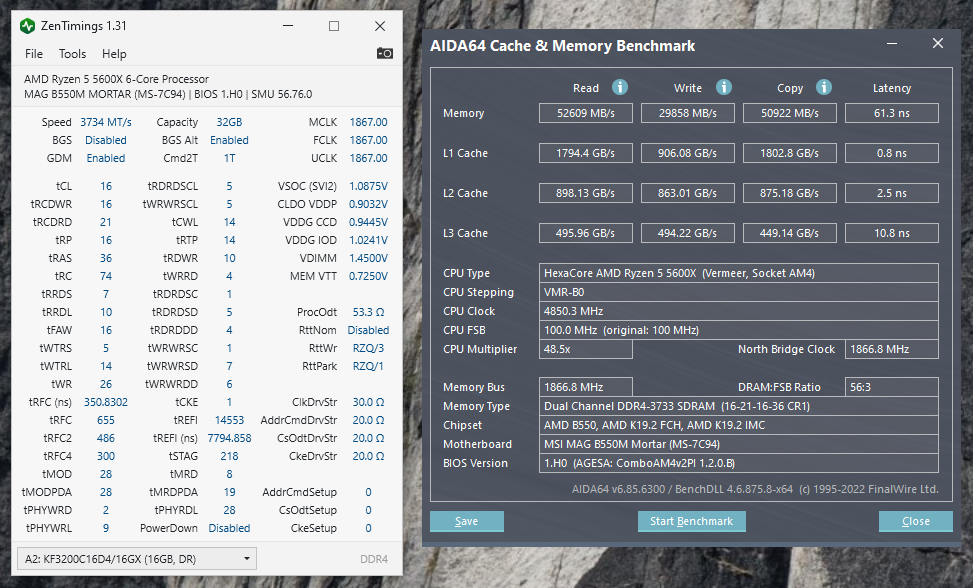Click L3 Cache Copy value 449.14 GB/s
The width and height of the screenshot is (973, 588).
pyautogui.click(x=789, y=233)
